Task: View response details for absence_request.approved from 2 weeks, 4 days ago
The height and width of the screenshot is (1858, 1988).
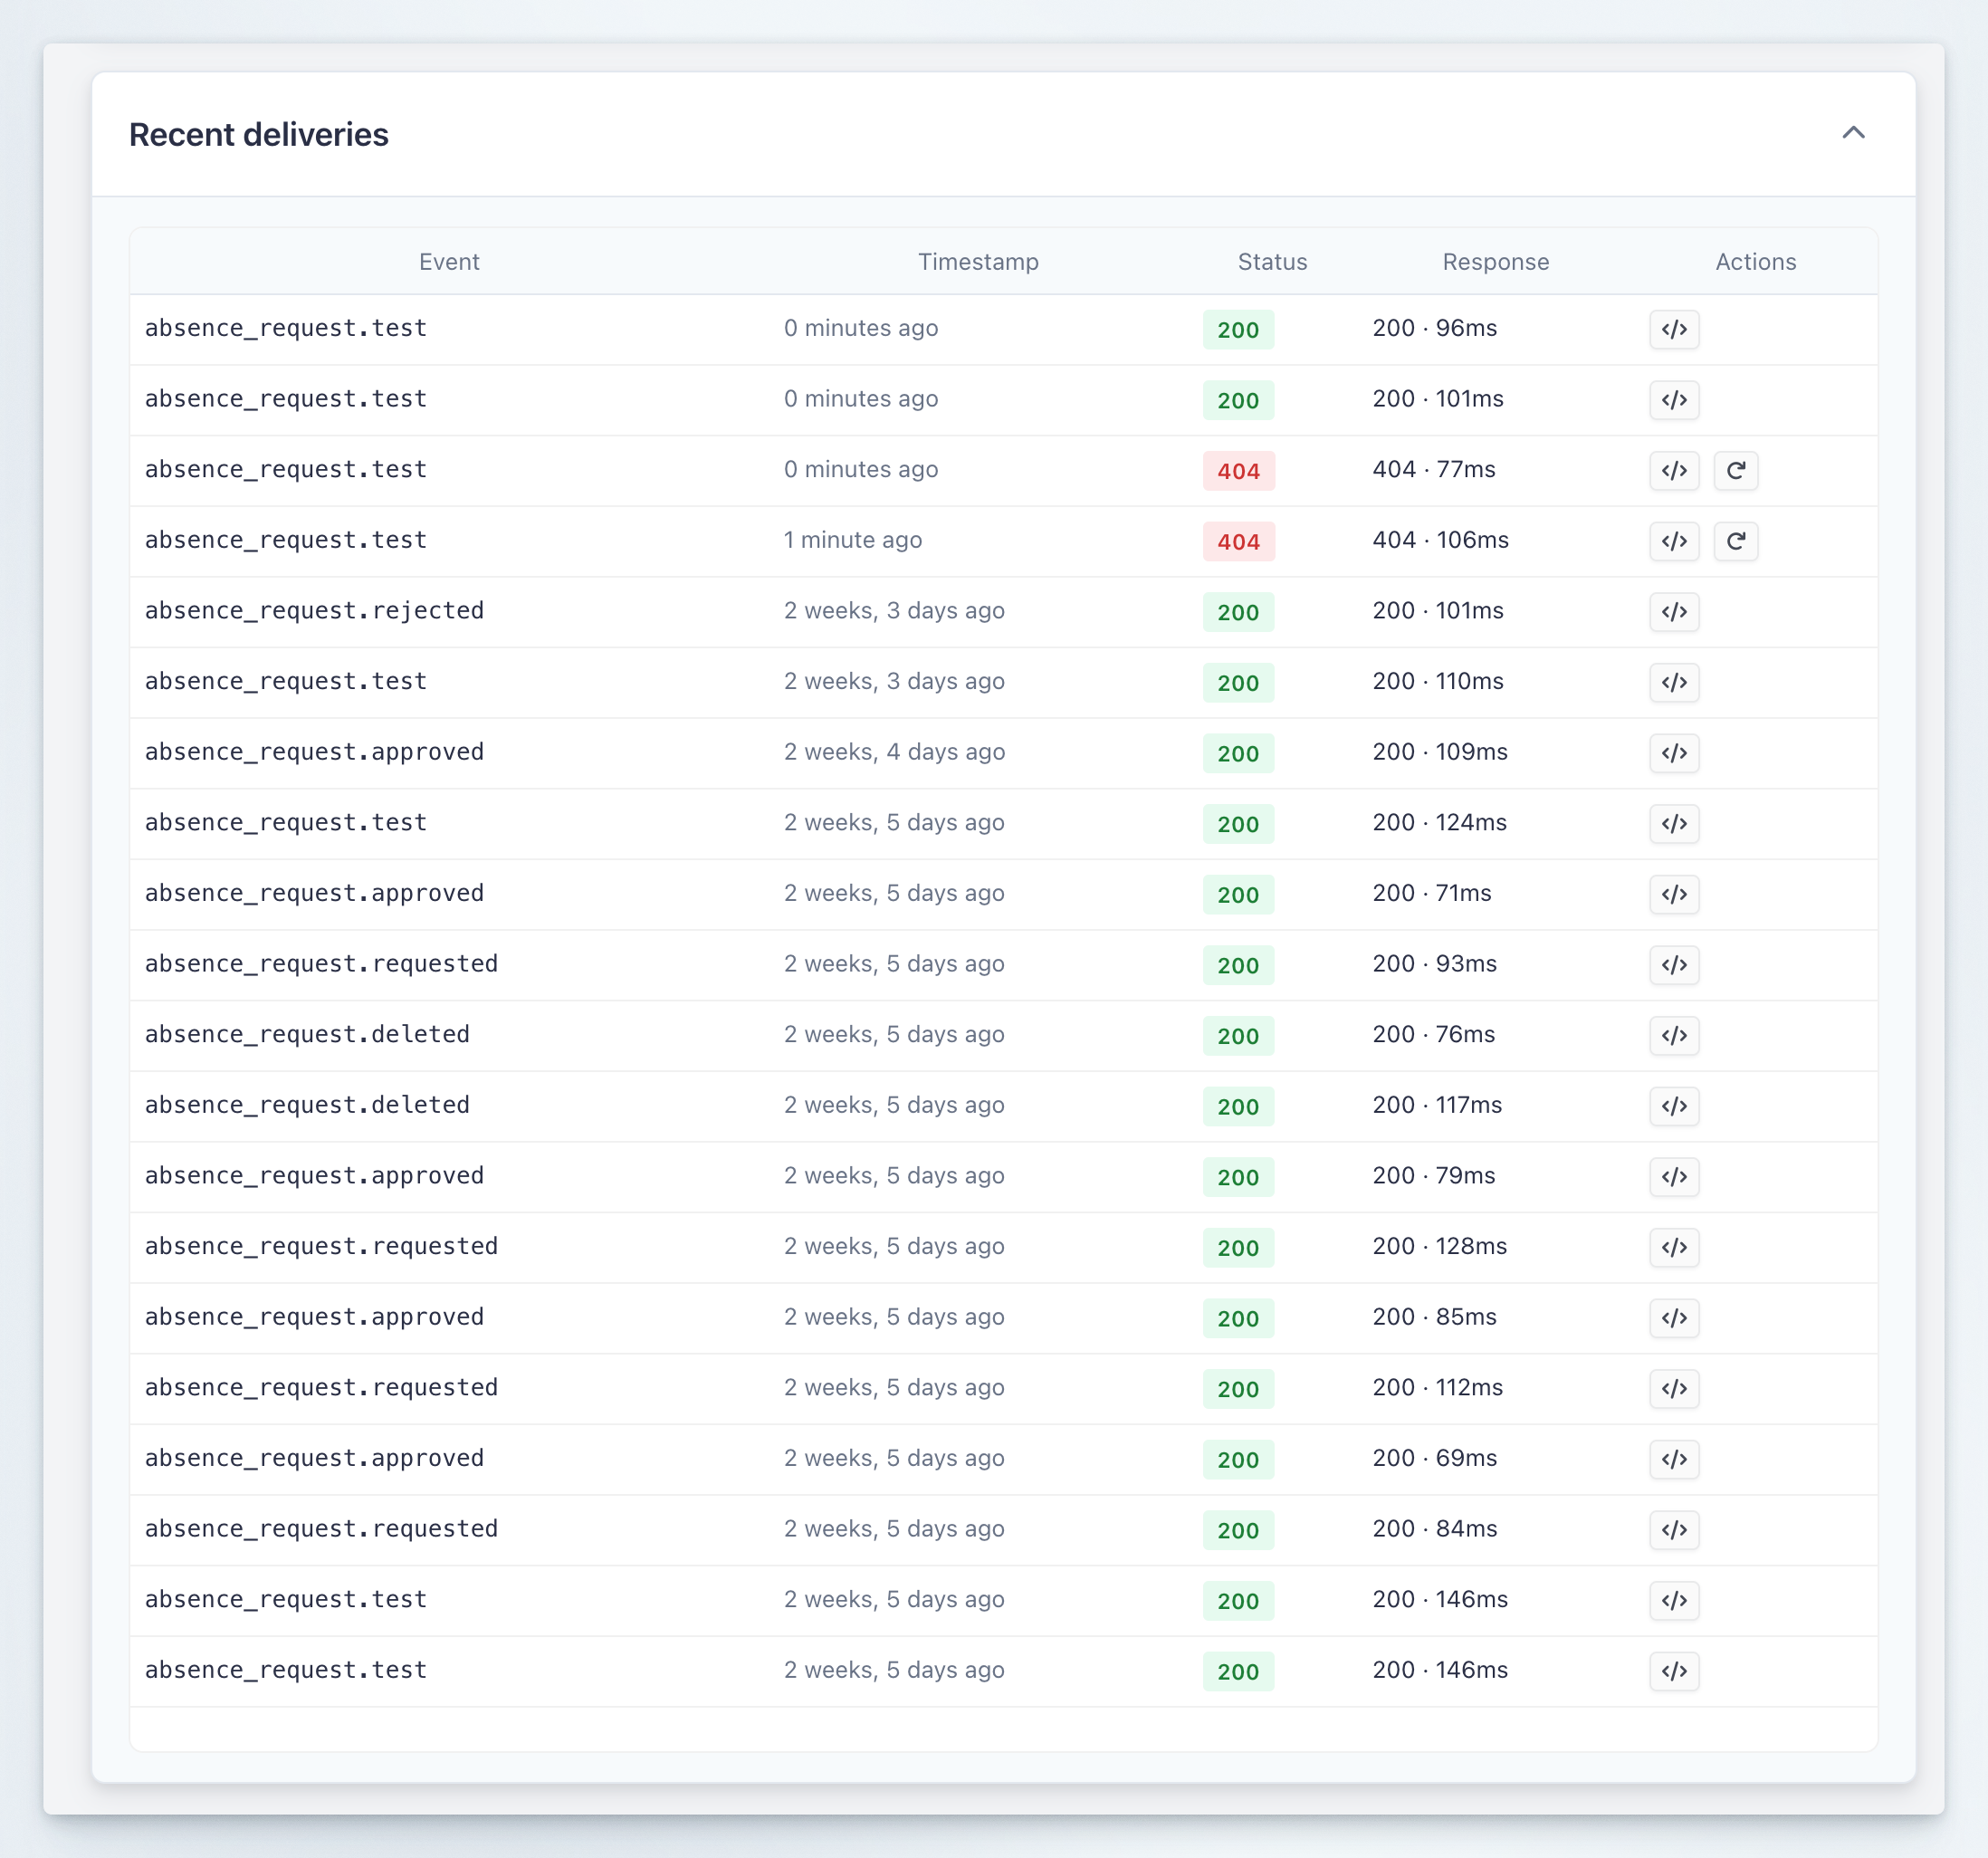Action: point(1674,753)
